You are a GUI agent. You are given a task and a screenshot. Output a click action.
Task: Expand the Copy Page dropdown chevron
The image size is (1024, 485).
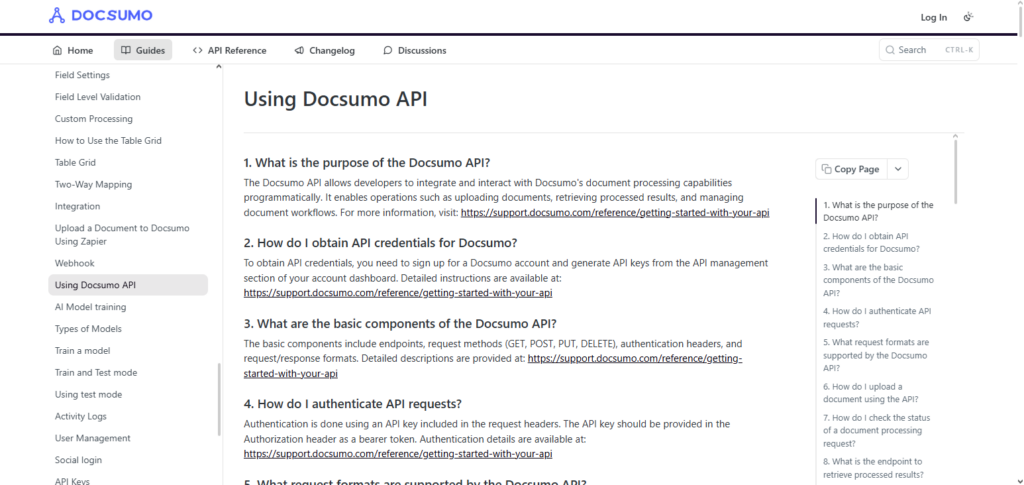(x=898, y=169)
